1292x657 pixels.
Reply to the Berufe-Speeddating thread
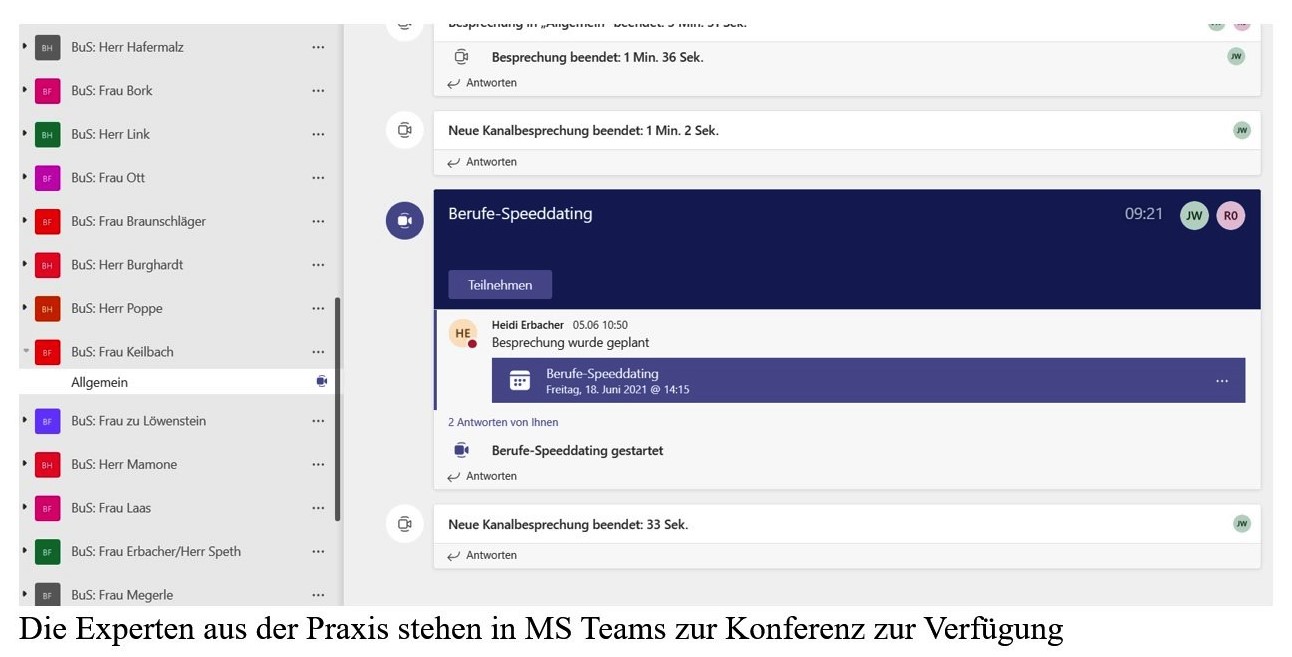coord(483,476)
